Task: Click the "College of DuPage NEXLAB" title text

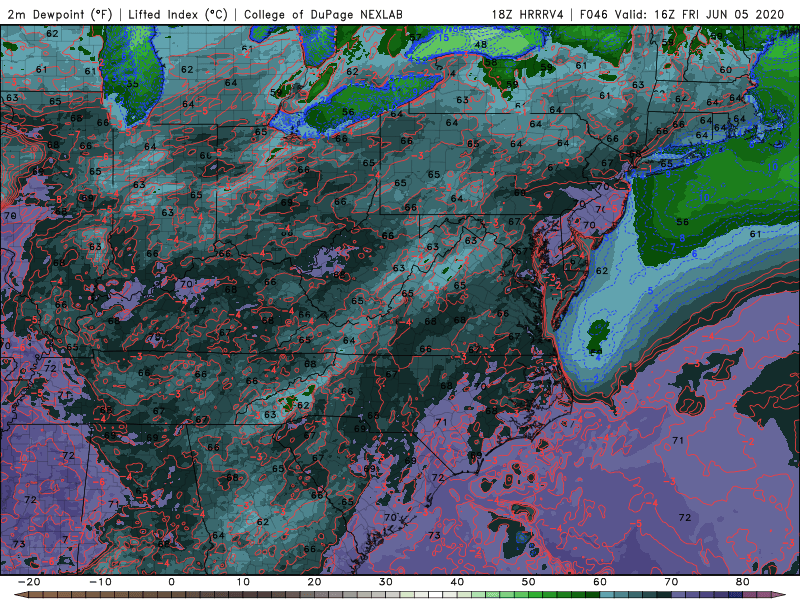Action: [x=323, y=14]
